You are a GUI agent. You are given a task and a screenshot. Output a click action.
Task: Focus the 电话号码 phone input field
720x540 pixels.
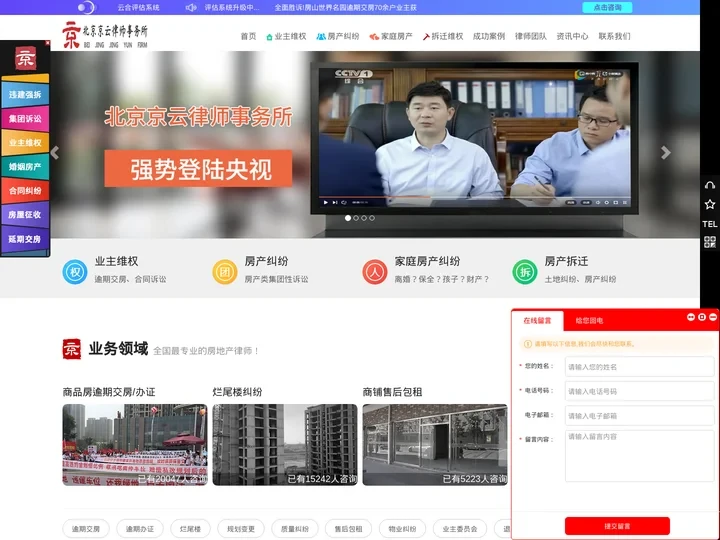(639, 391)
